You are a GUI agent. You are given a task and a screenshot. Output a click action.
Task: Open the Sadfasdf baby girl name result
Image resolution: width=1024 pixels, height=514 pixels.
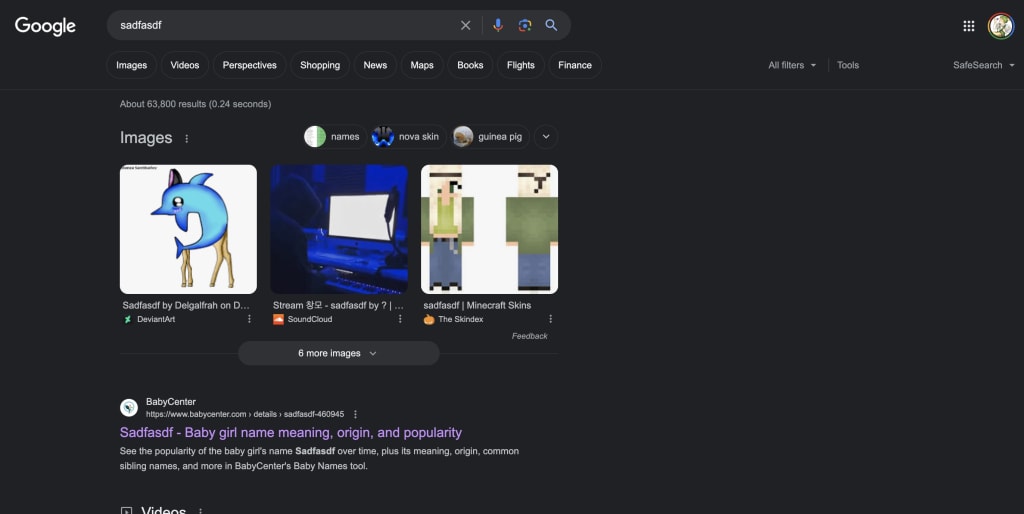(291, 432)
